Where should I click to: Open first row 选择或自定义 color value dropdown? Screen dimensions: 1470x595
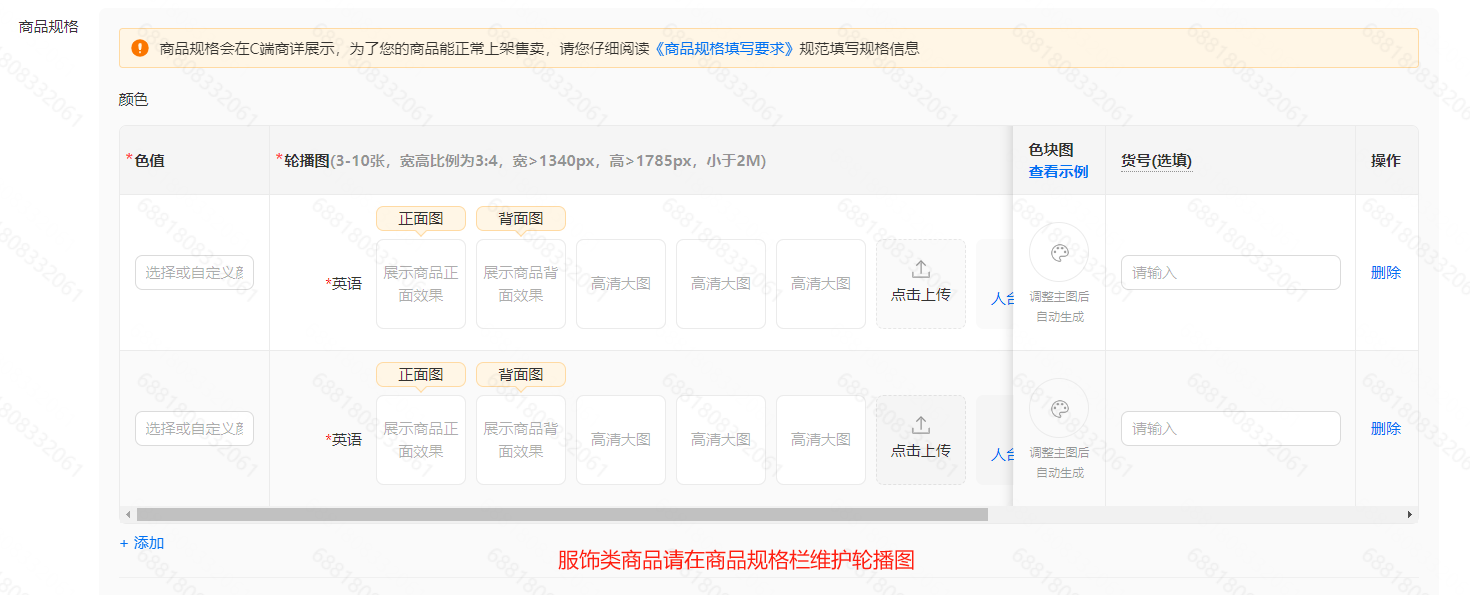coord(194,272)
